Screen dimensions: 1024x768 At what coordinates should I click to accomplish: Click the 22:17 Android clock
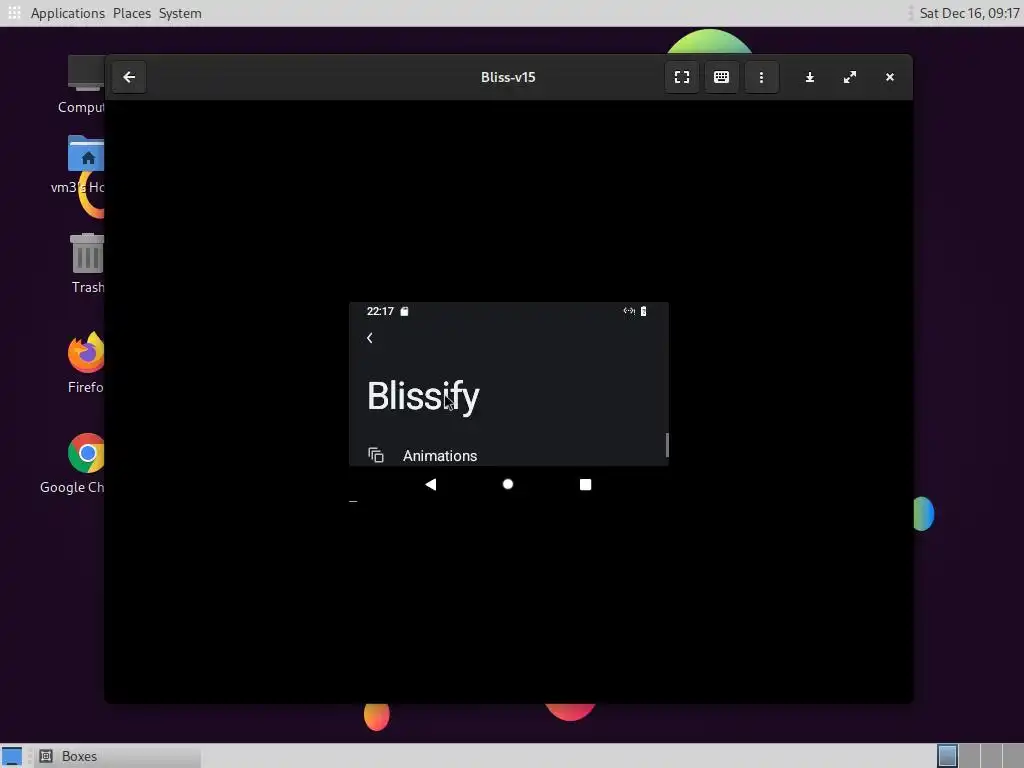click(380, 311)
